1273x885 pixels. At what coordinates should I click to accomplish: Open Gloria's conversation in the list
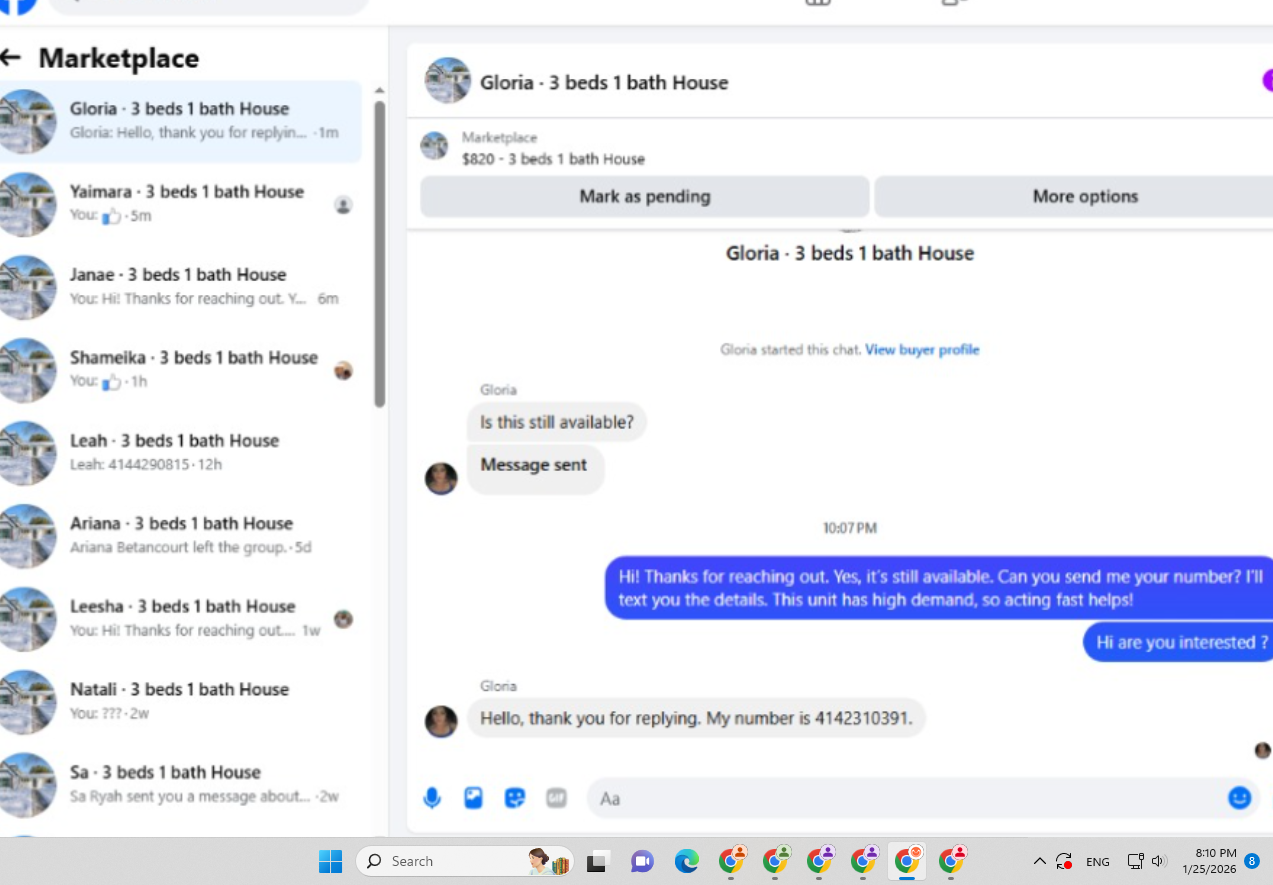pos(180,121)
